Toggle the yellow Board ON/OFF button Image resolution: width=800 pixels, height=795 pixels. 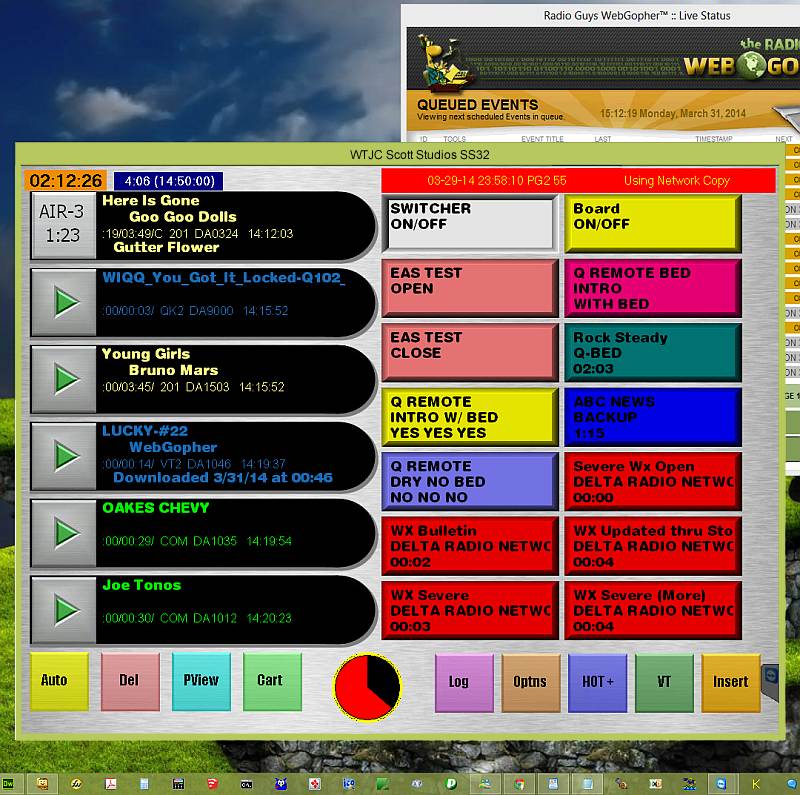coord(652,223)
